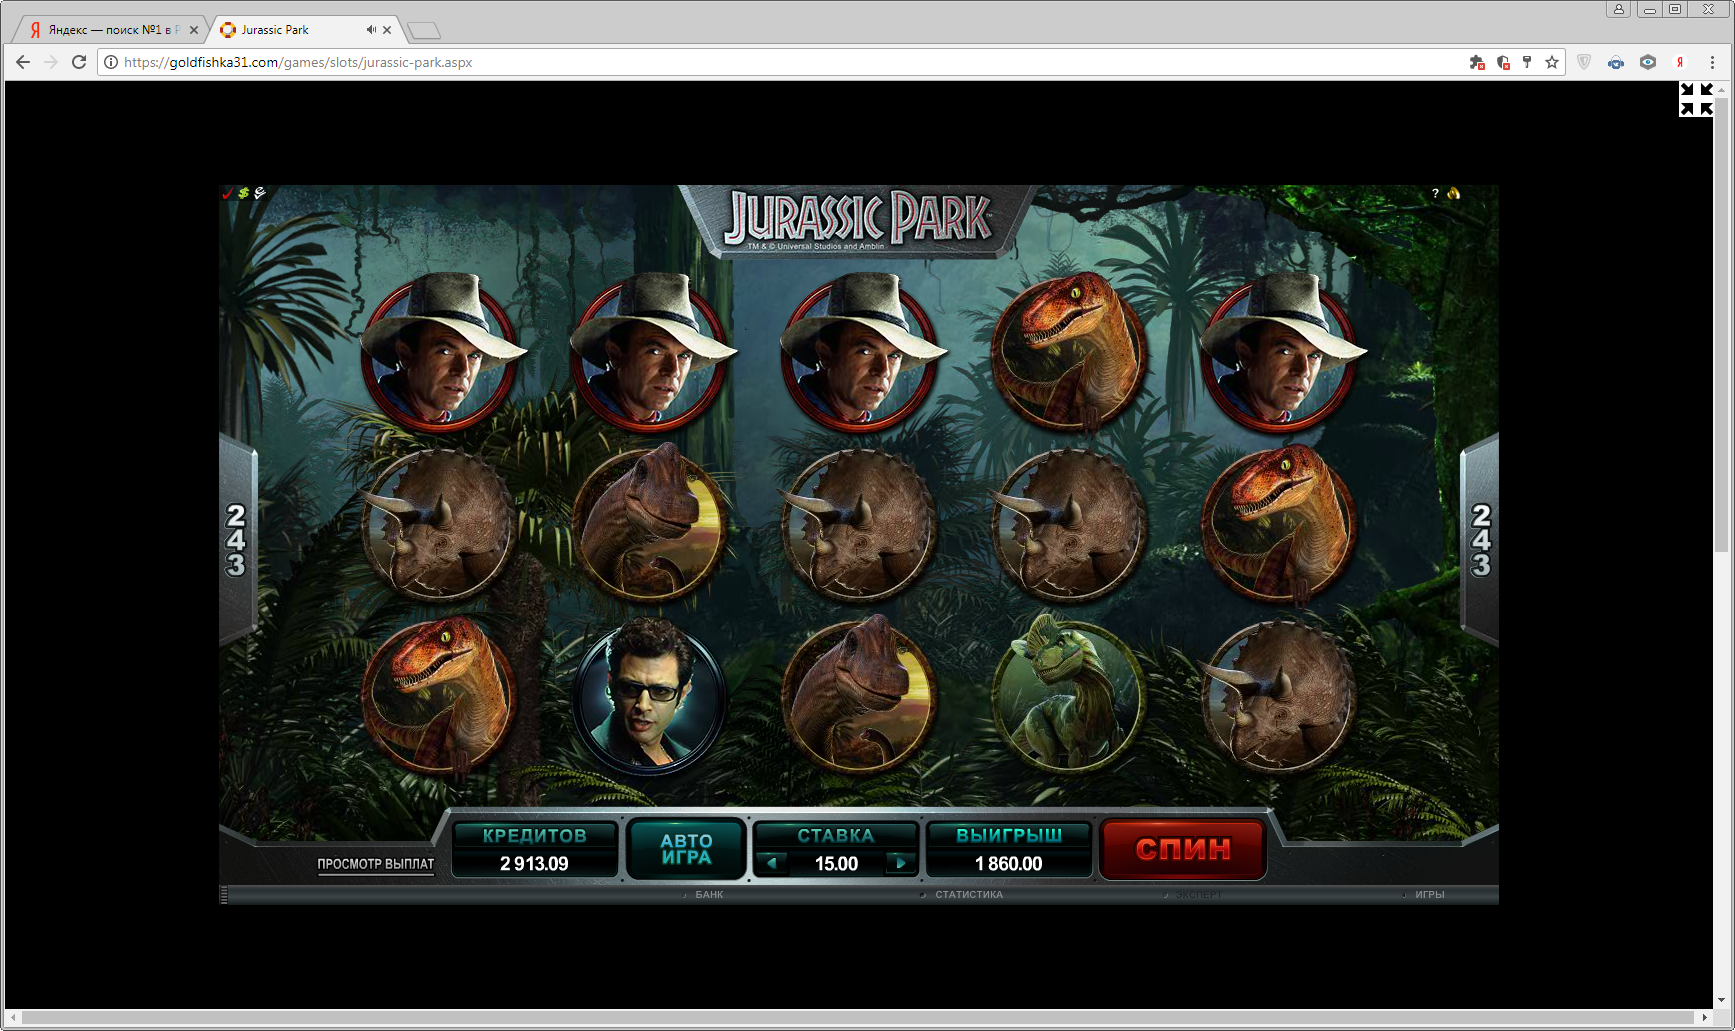Click the golden bell sound icon

pos(1454,193)
